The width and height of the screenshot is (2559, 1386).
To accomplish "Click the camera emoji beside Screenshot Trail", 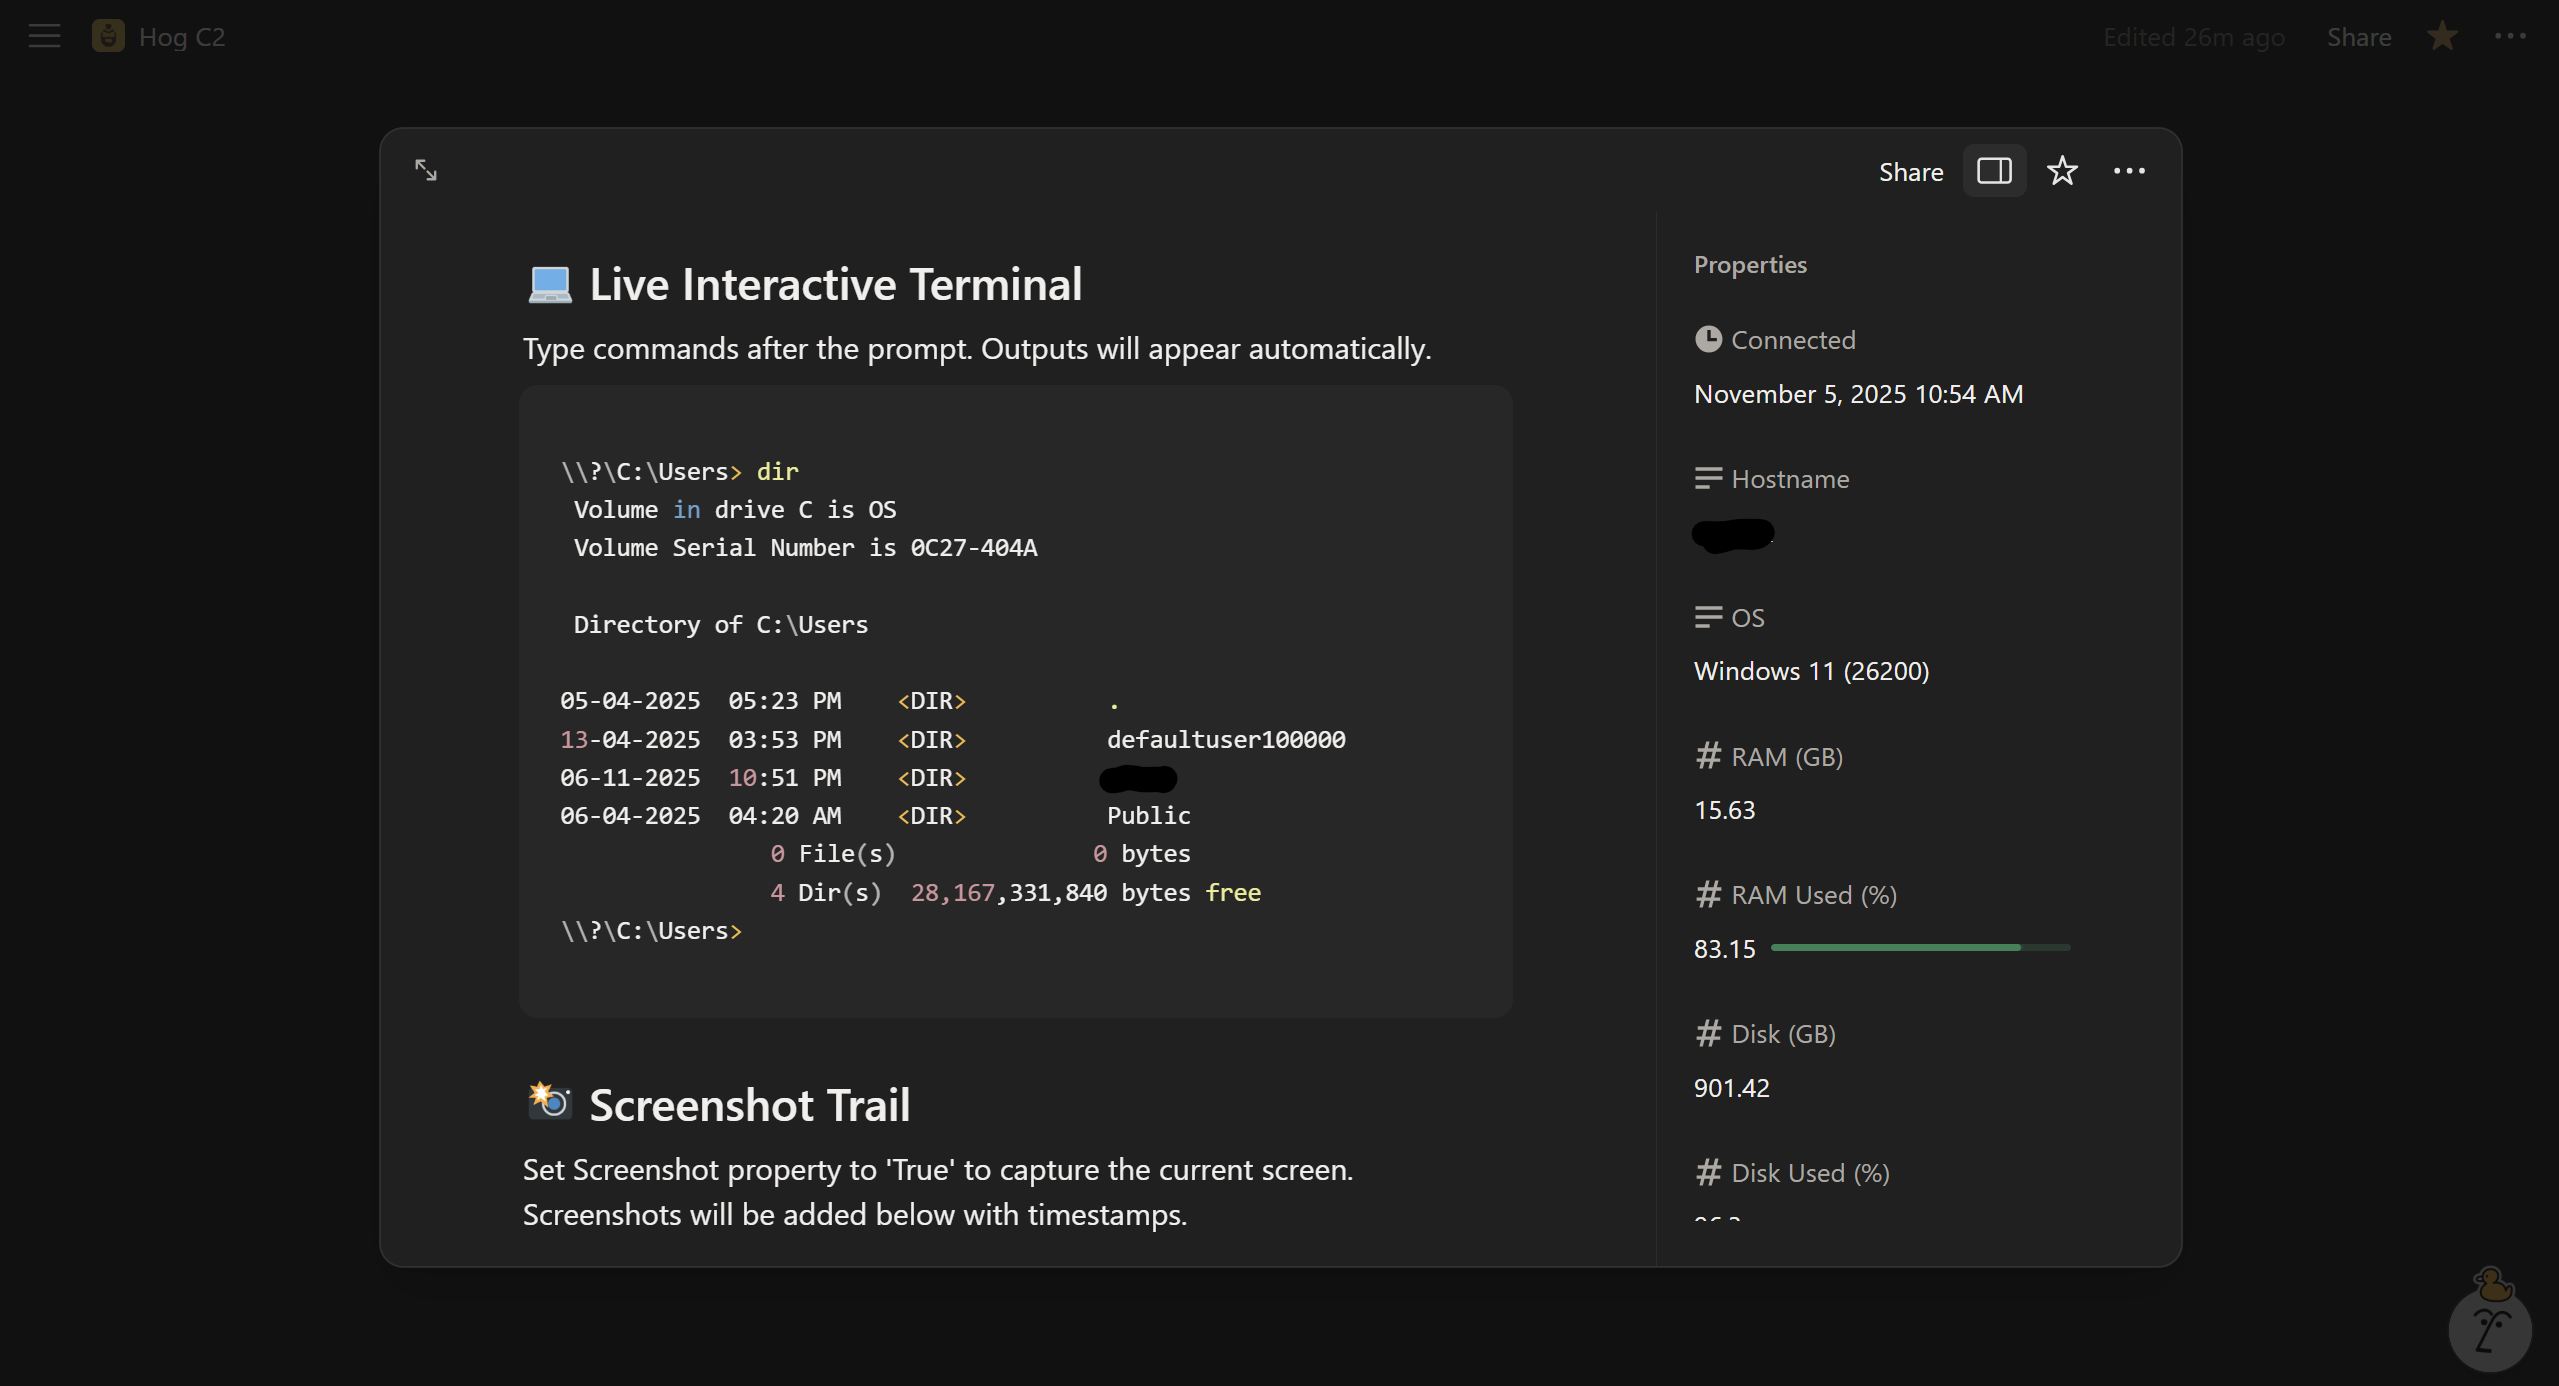I will [549, 1101].
